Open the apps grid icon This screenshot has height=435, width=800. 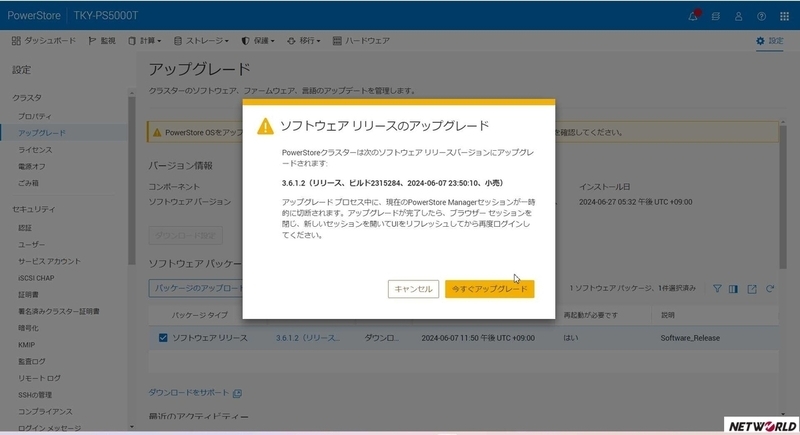(785, 16)
